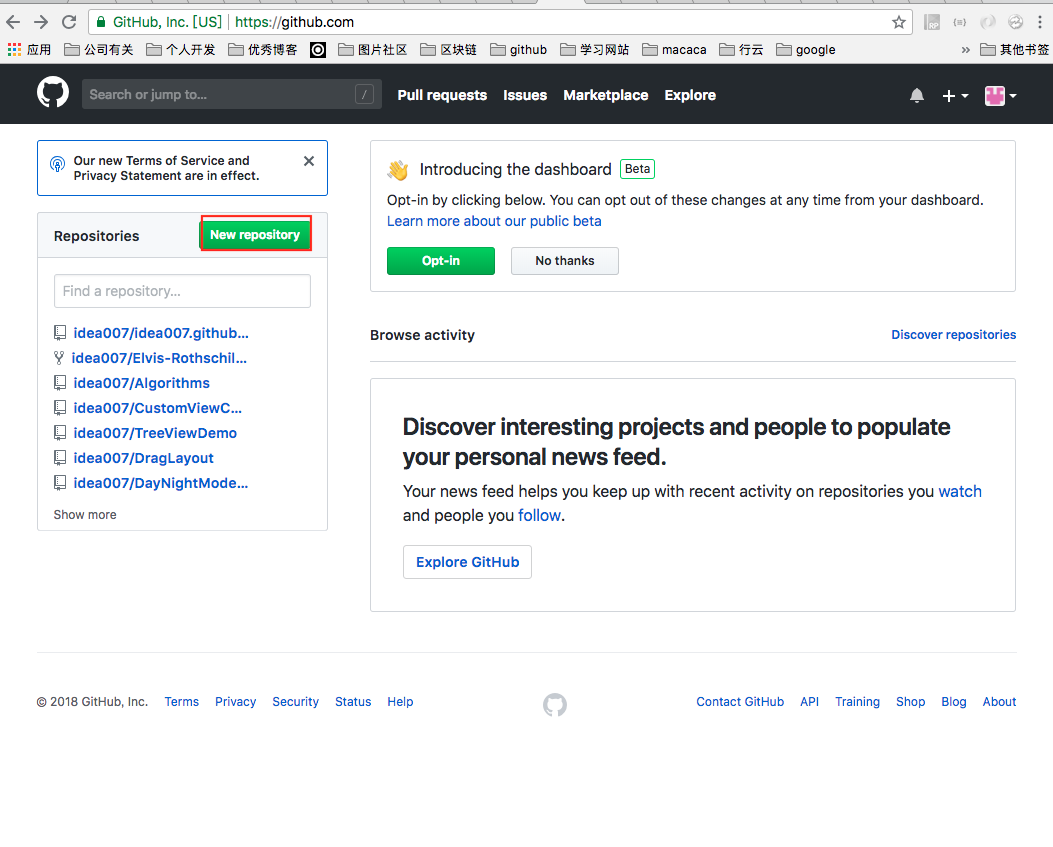This screenshot has height=847, width=1053.
Task: Show hidden bookmarks with the double chevron
Action: click(966, 50)
